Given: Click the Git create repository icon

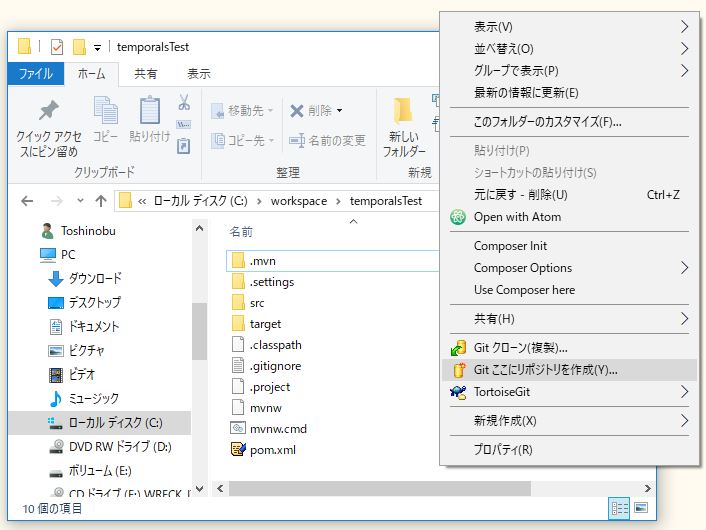Looking at the screenshot, I should coord(458,370).
